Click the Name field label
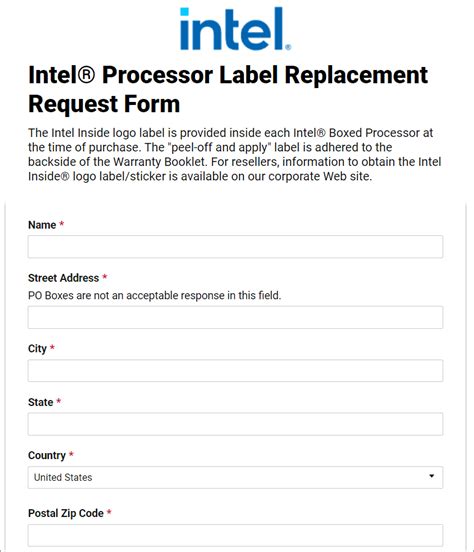This screenshot has height=552, width=474. tap(42, 225)
